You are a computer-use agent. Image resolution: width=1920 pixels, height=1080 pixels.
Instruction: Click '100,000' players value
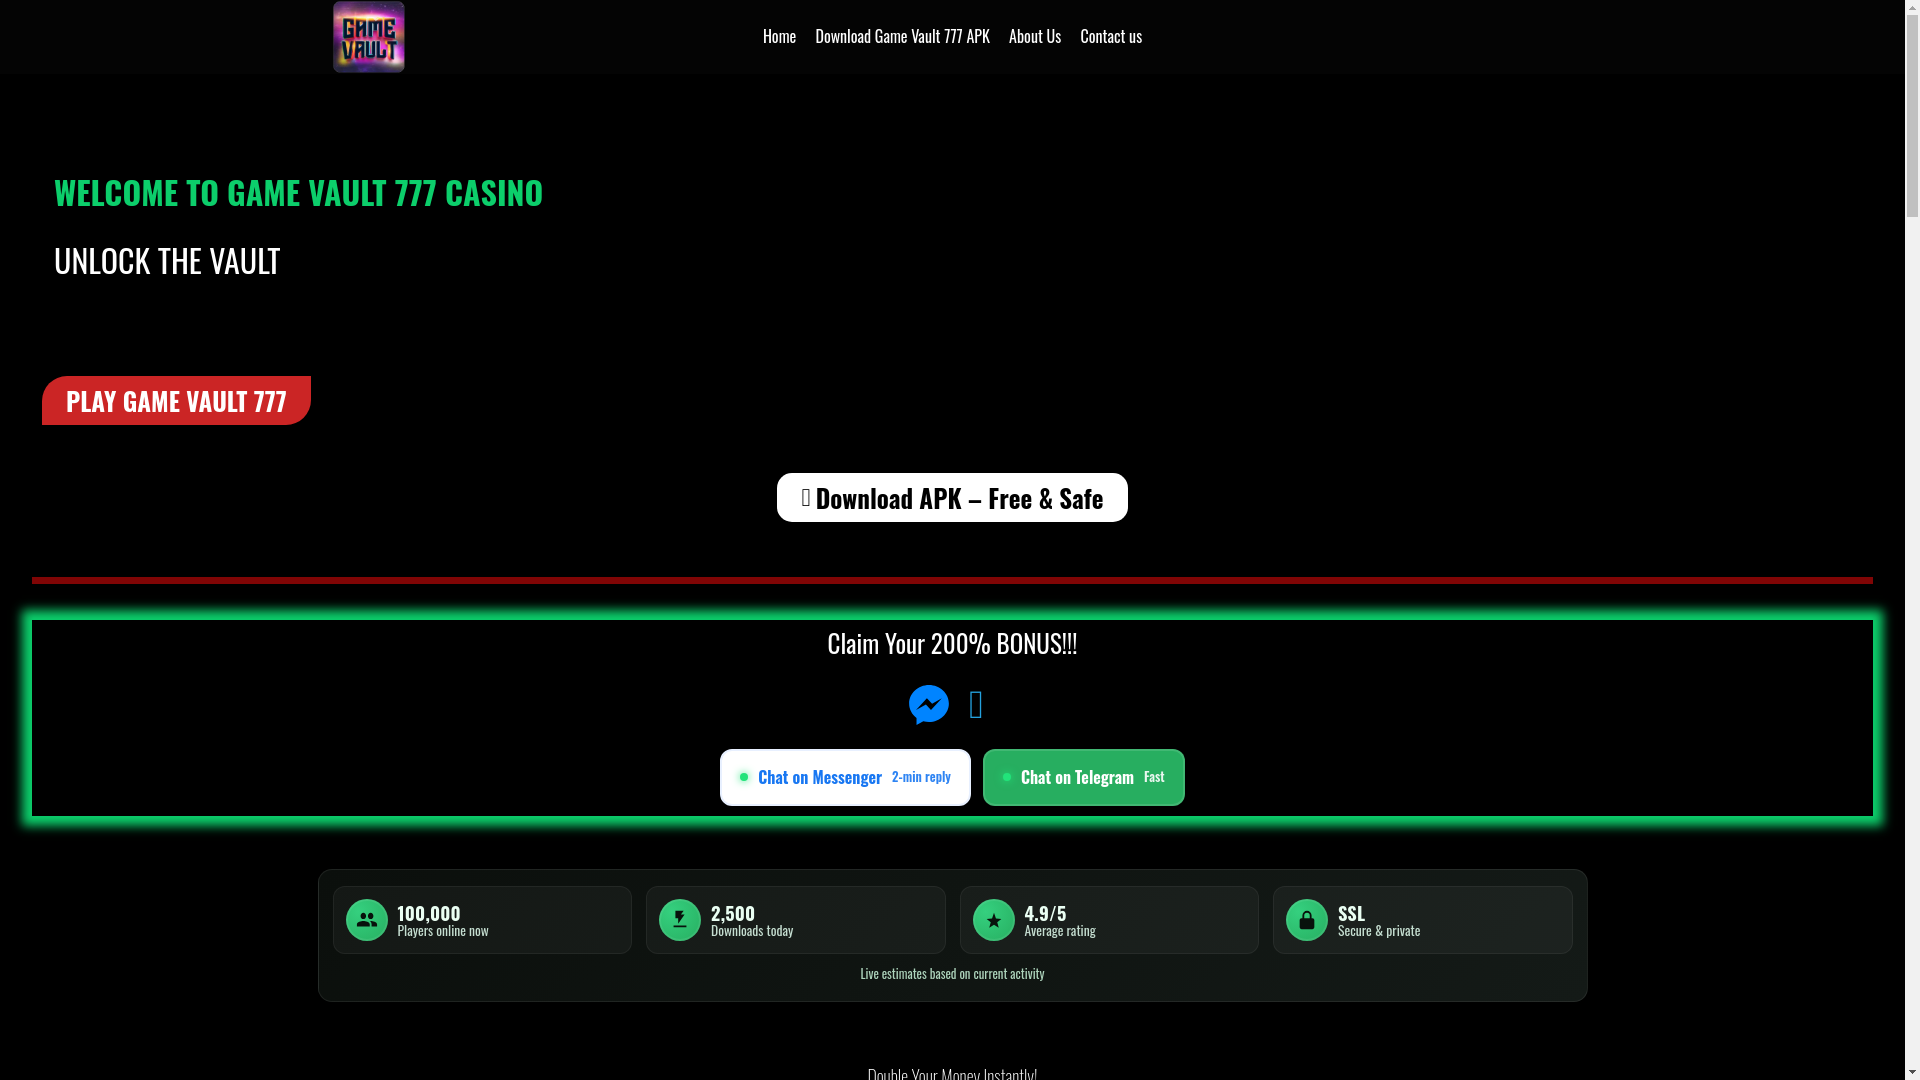(x=429, y=913)
